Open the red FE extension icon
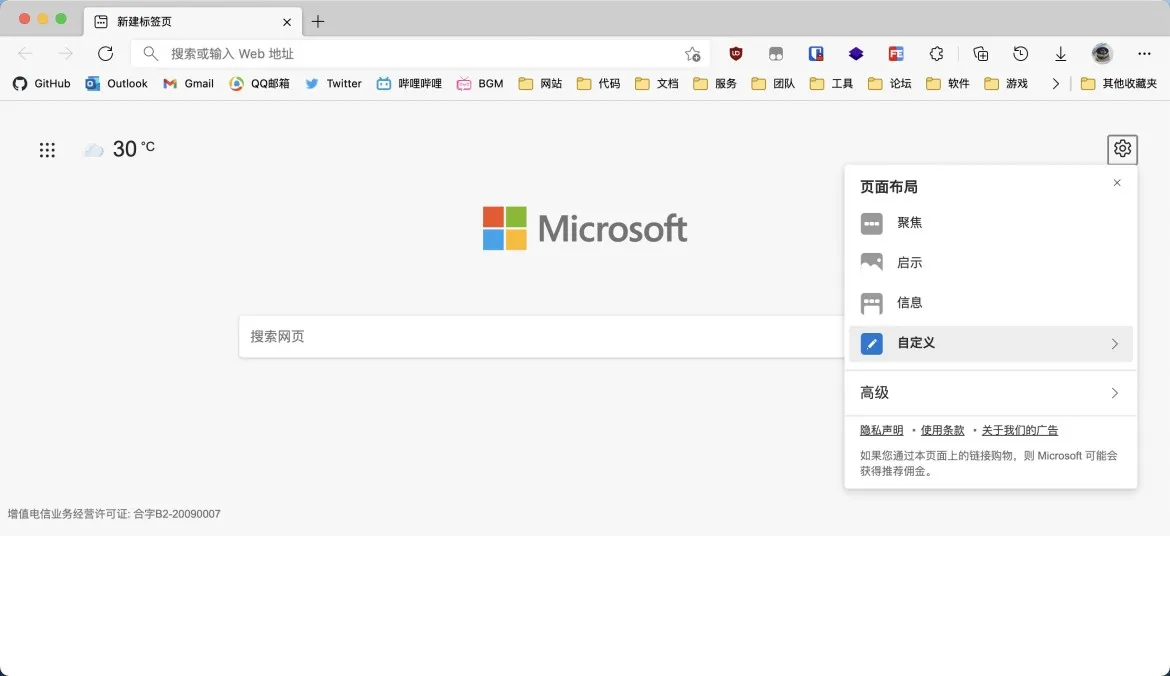Screen dimensions: 1170x676 point(896,54)
